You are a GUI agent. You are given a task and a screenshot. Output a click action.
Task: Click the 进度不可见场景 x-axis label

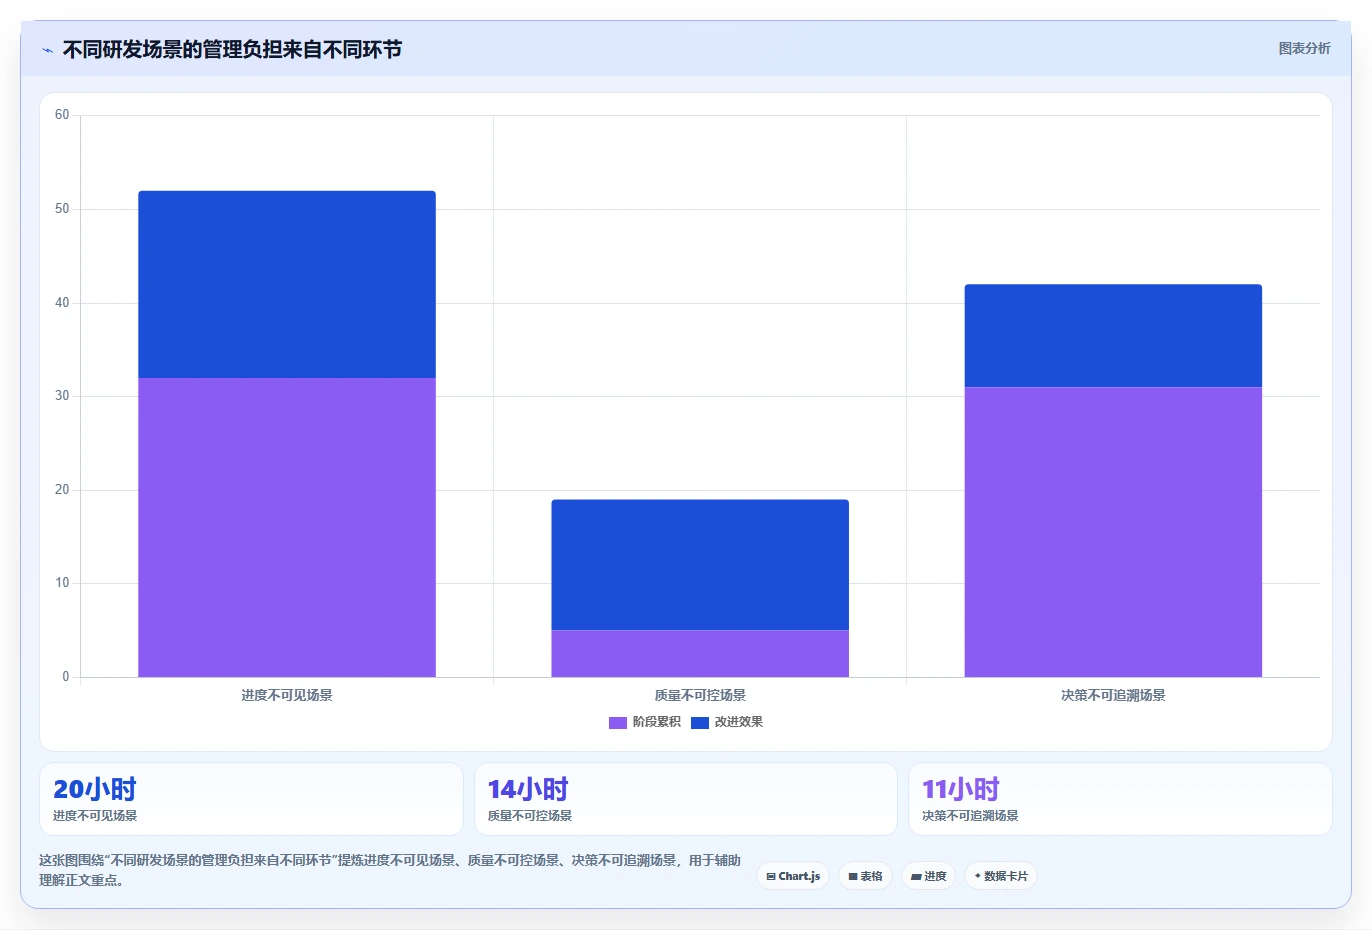287,695
